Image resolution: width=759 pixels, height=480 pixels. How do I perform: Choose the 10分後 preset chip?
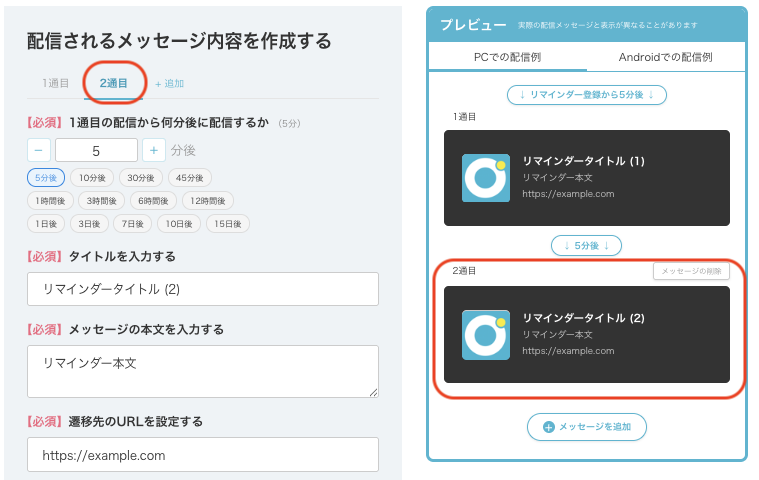pyautogui.click(x=92, y=178)
